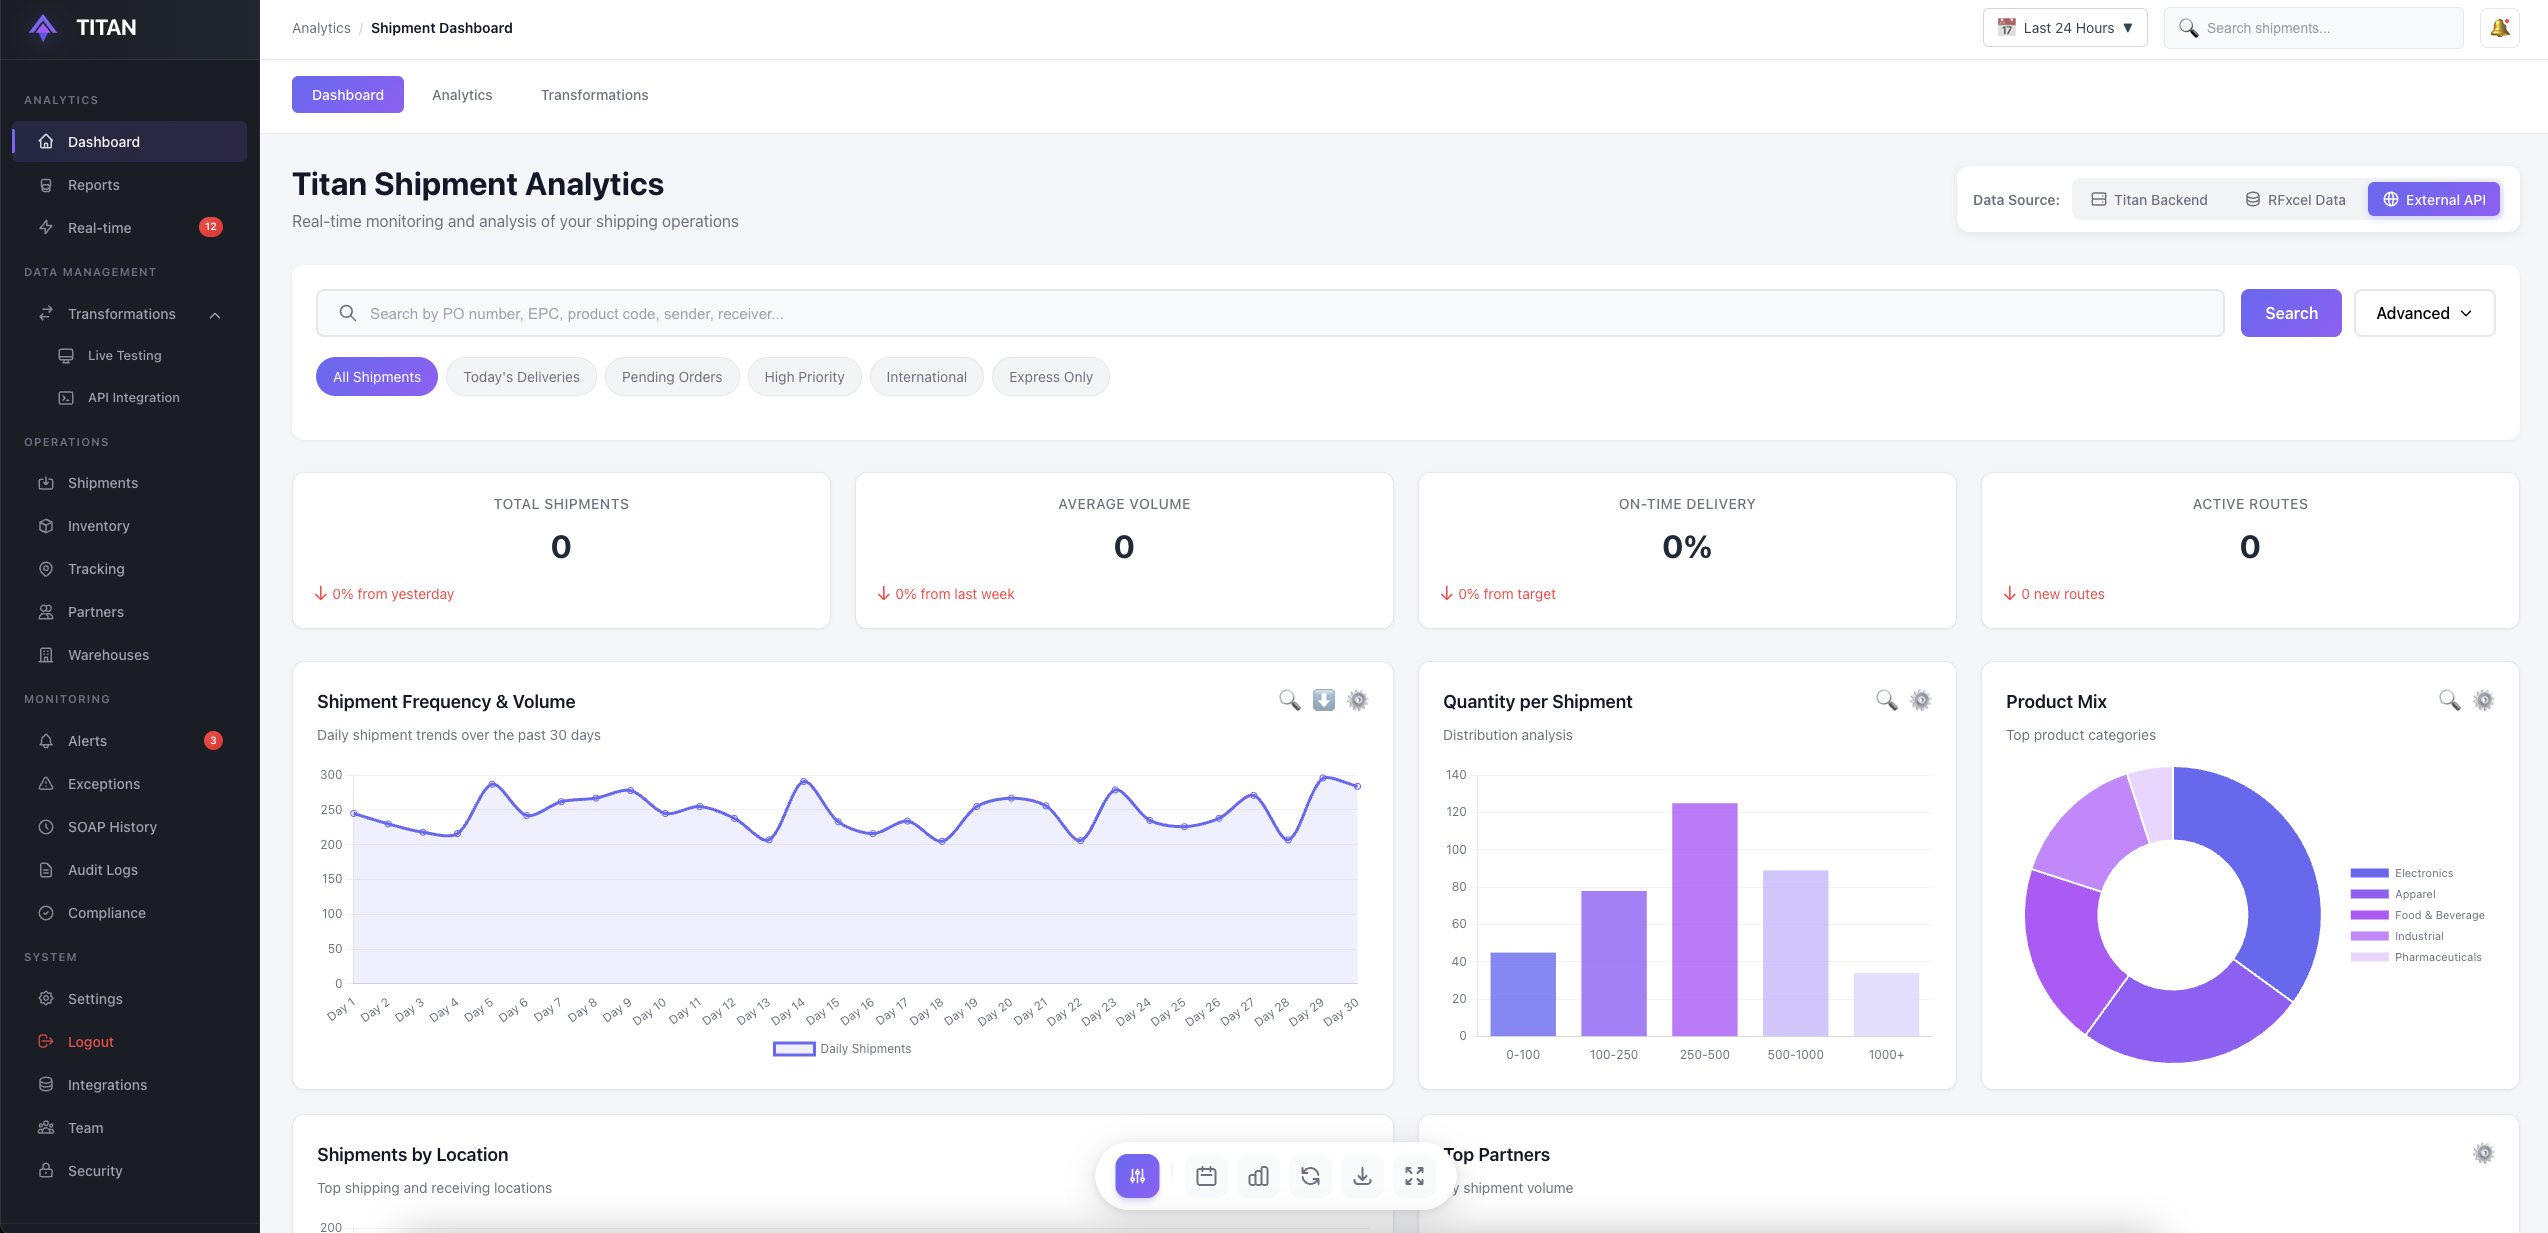Switch data source to Titan Backend
The image size is (2548, 1233).
pos(2149,199)
